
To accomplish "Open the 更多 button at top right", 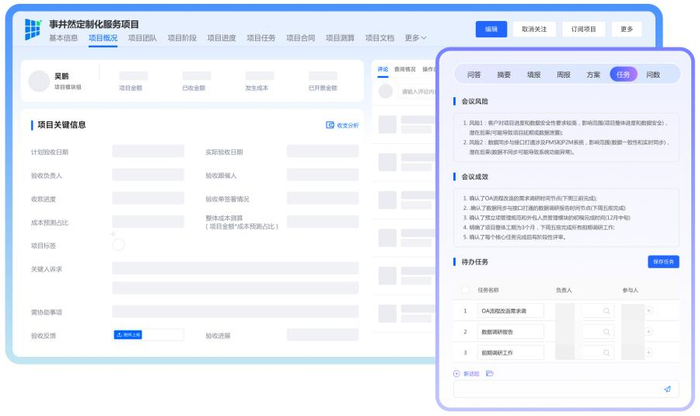I will point(627,29).
